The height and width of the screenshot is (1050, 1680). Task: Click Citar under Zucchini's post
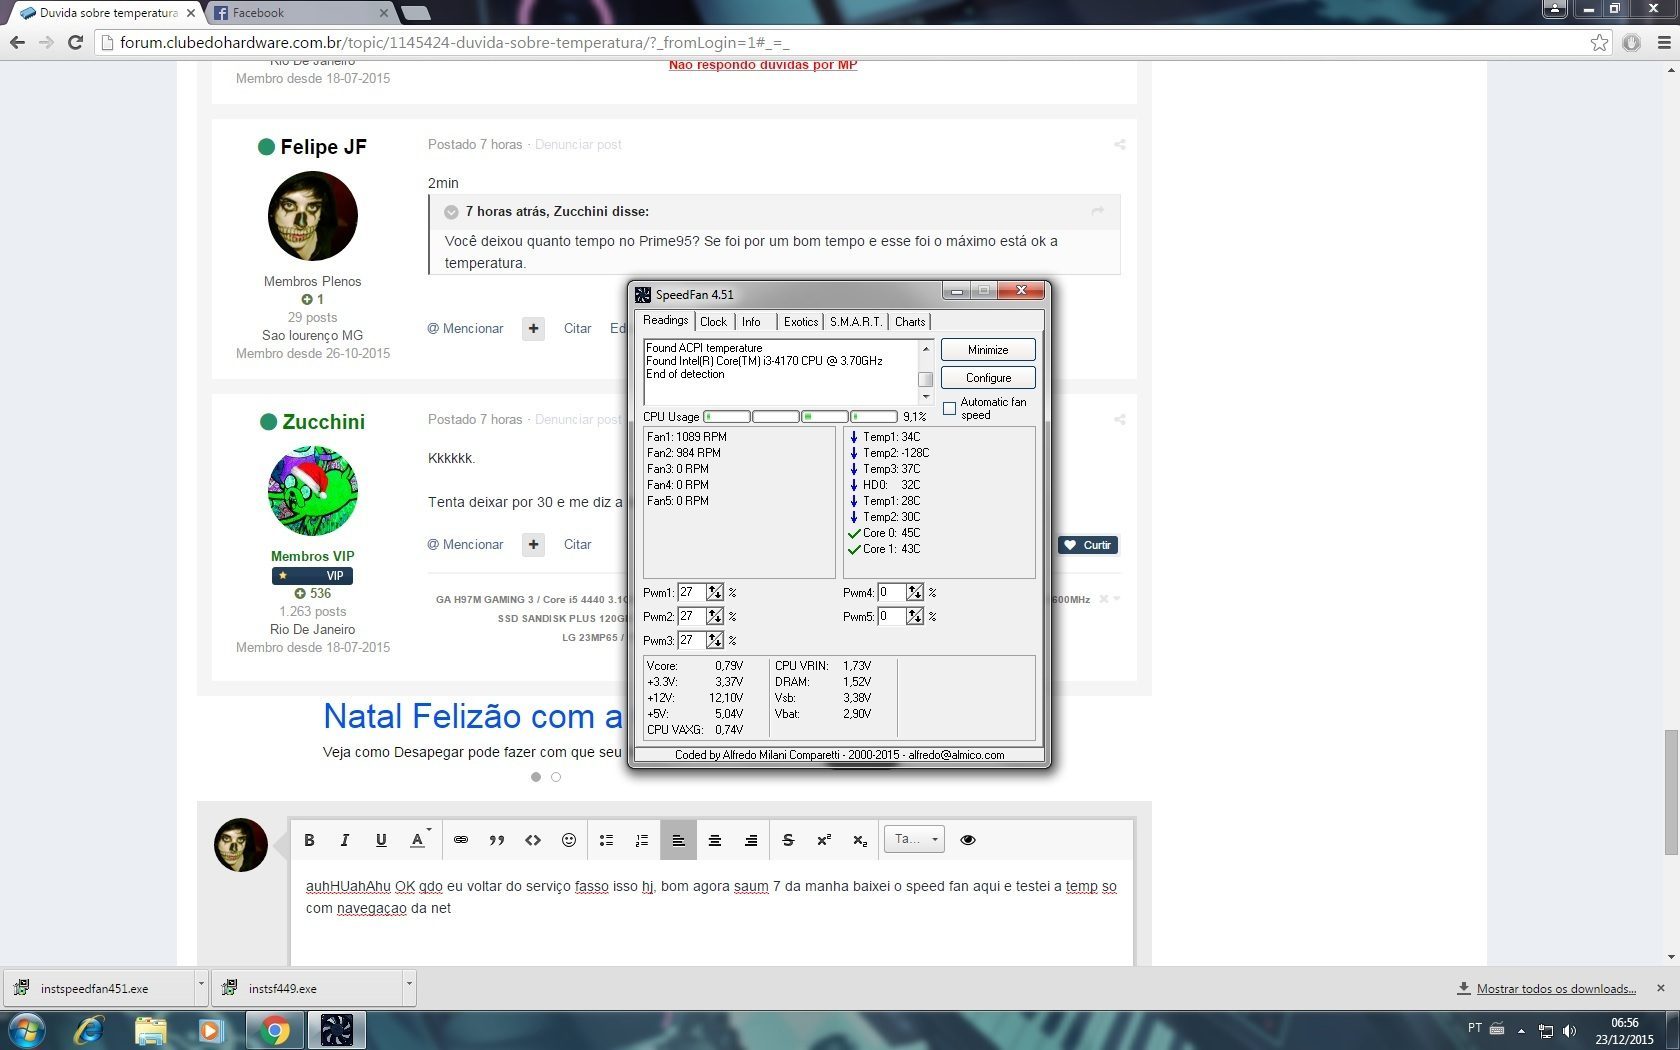pyautogui.click(x=577, y=545)
